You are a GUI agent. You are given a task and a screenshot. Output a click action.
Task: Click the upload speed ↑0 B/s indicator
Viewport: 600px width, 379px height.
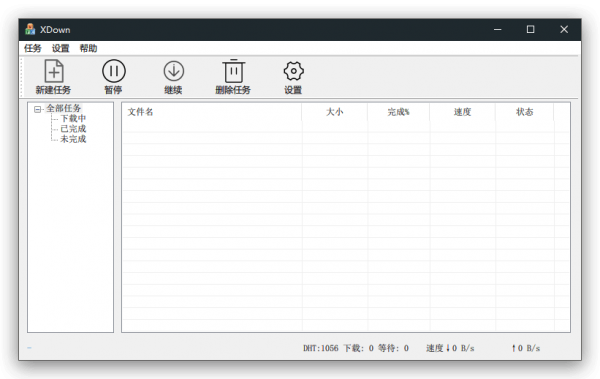pyautogui.click(x=526, y=348)
